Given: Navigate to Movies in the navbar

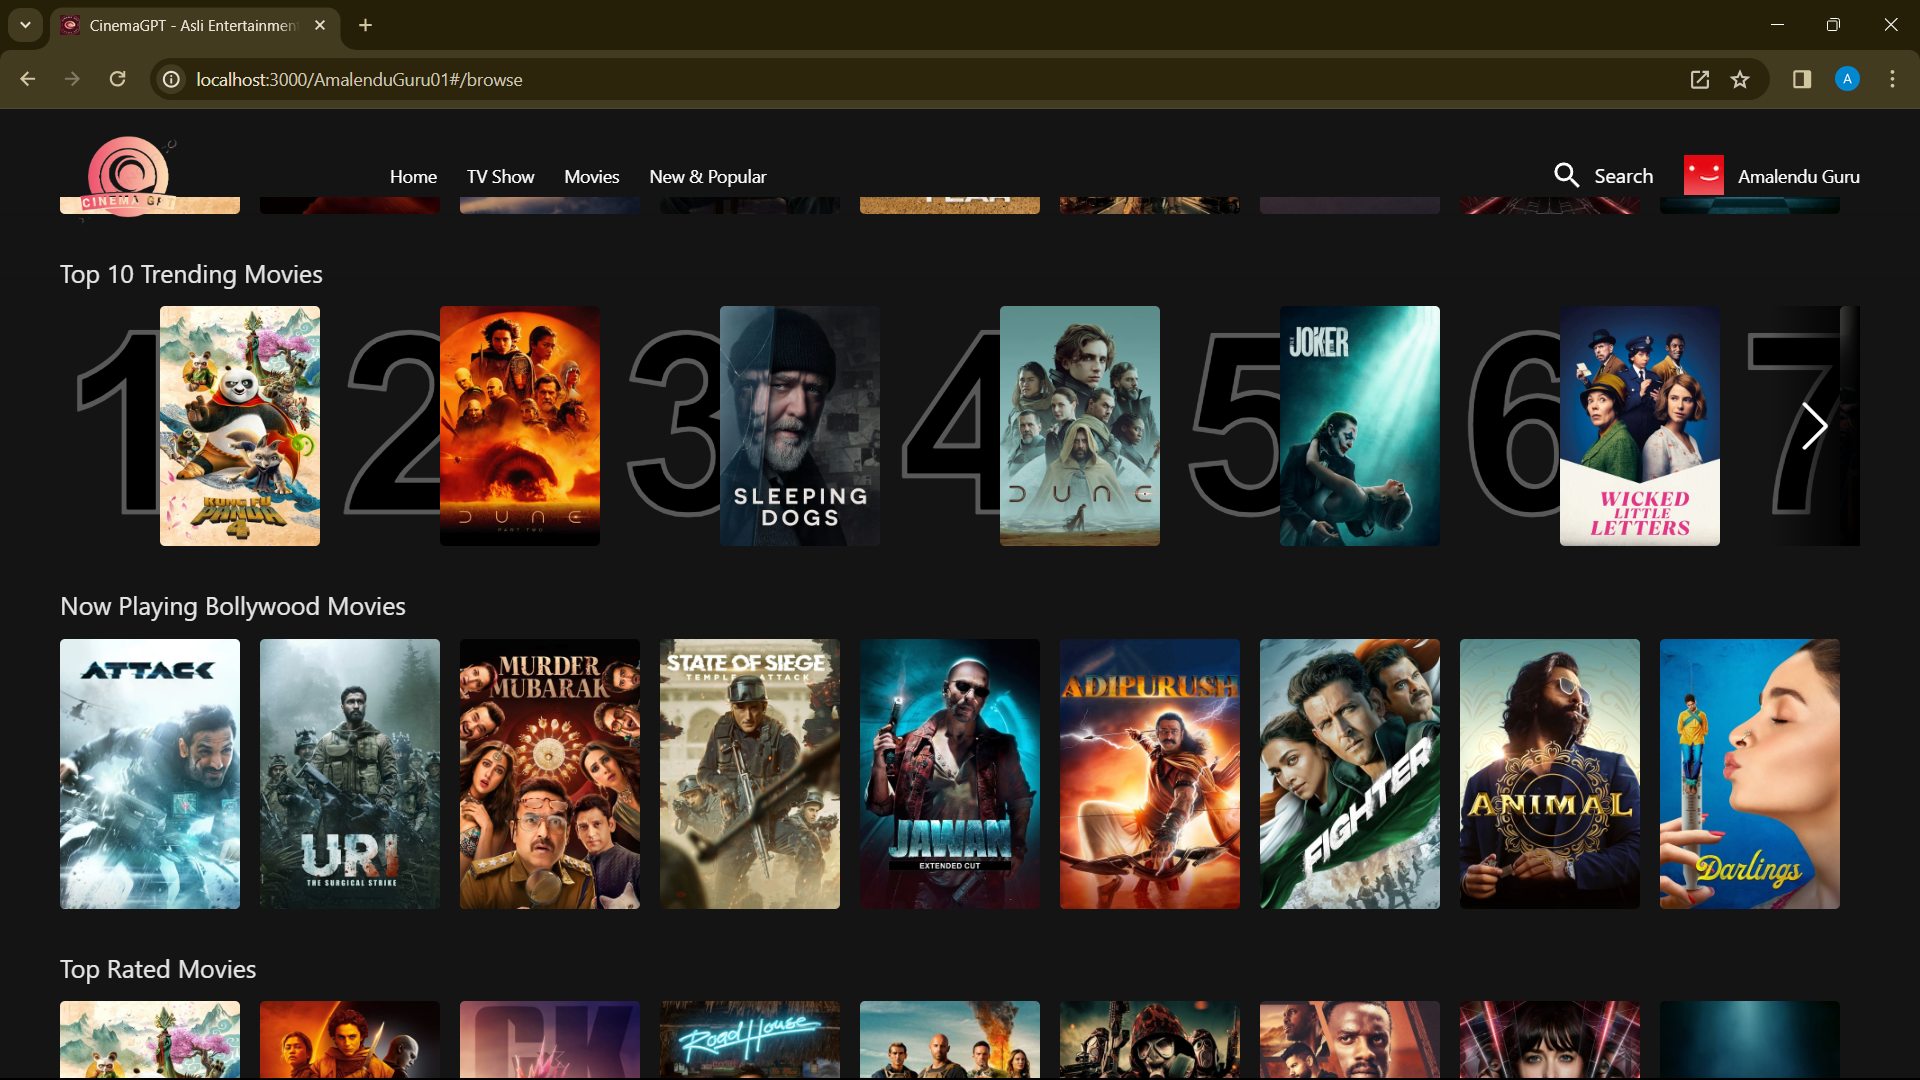Looking at the screenshot, I should [591, 177].
